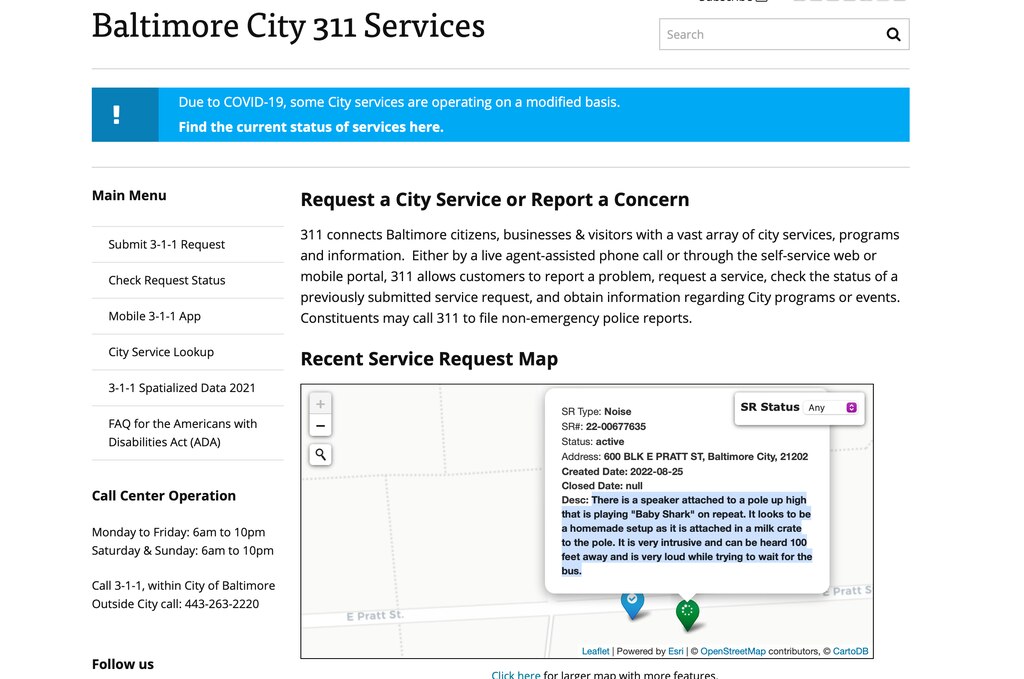Click 'Find the current status of services here'
Image resolution: width=1024 pixels, height=679 pixels.
click(x=310, y=126)
